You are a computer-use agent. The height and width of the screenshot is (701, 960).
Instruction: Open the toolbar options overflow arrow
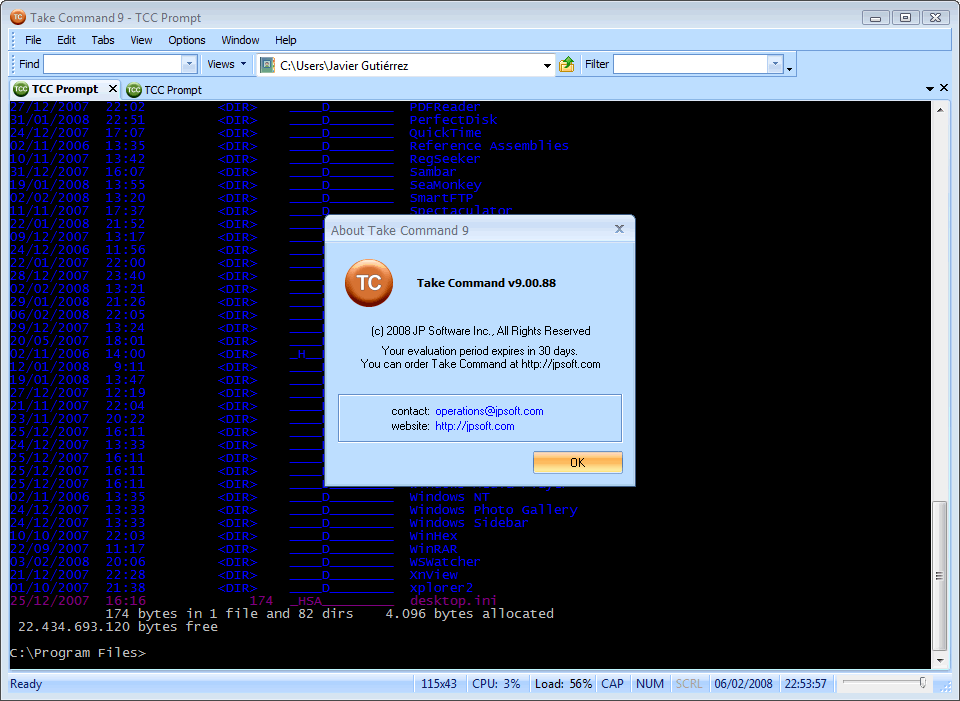pyautogui.click(x=789, y=69)
